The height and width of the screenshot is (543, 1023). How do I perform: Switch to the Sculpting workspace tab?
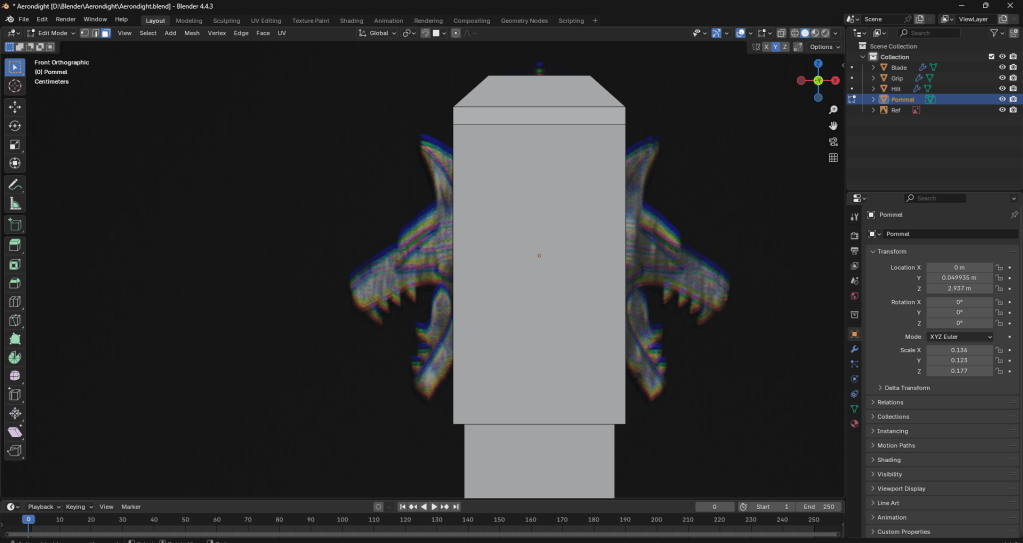point(226,20)
